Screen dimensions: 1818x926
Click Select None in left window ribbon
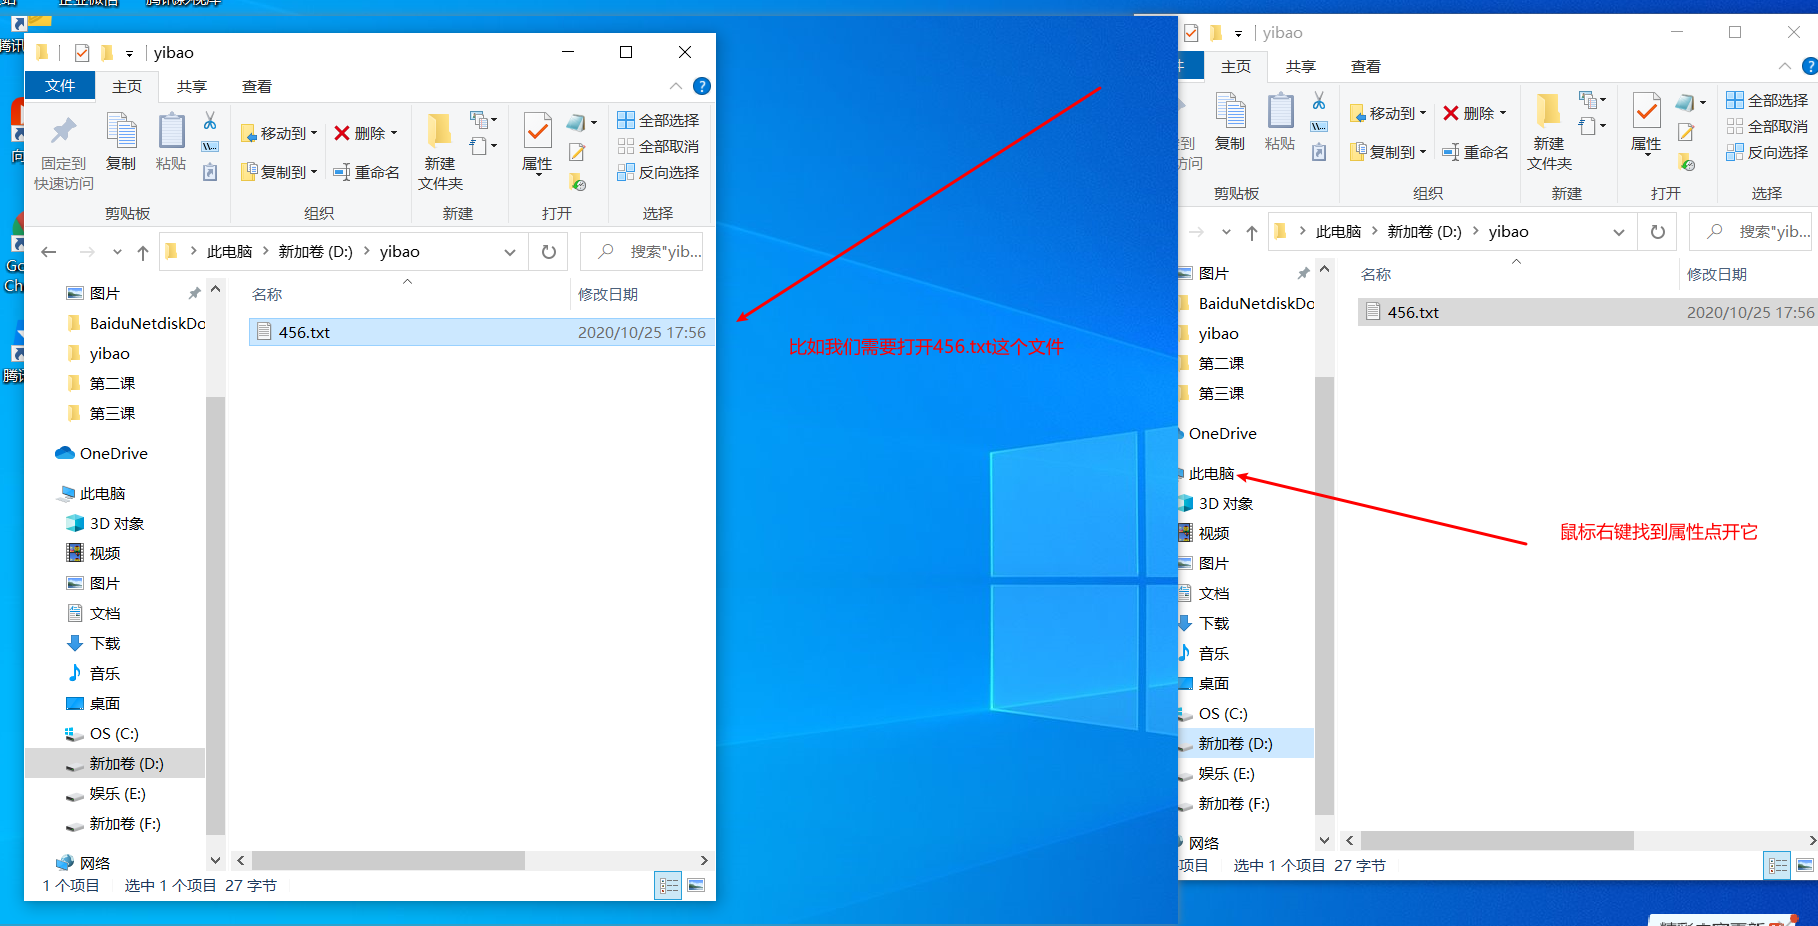click(x=658, y=146)
